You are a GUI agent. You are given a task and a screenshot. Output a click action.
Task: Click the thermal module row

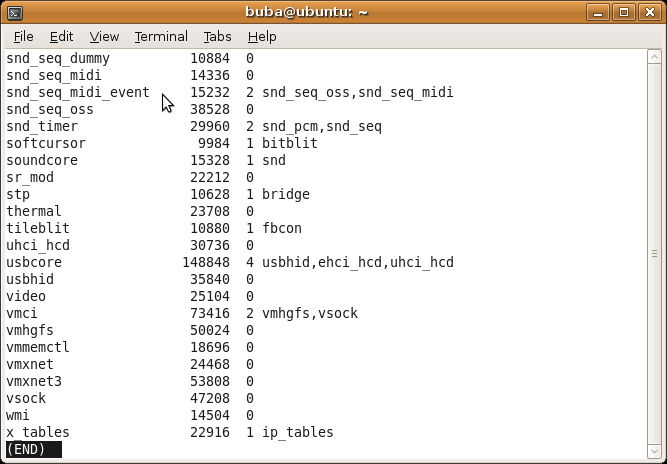(x=130, y=211)
